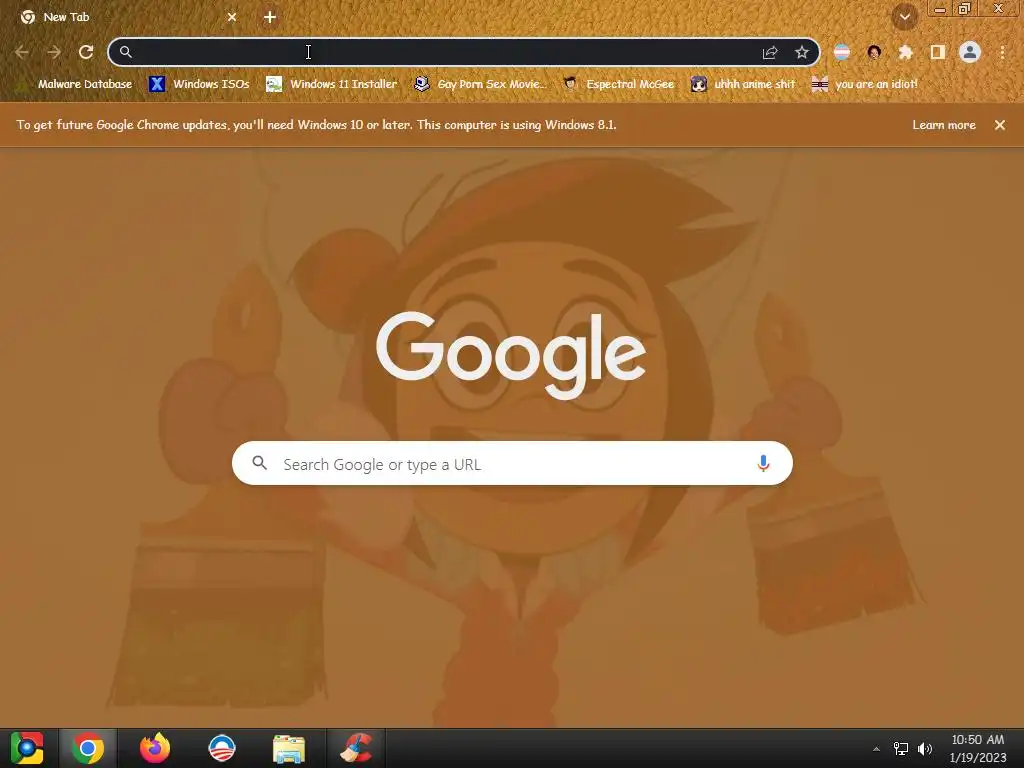Open network status tray icon
This screenshot has width=1024, height=768.
(x=901, y=749)
